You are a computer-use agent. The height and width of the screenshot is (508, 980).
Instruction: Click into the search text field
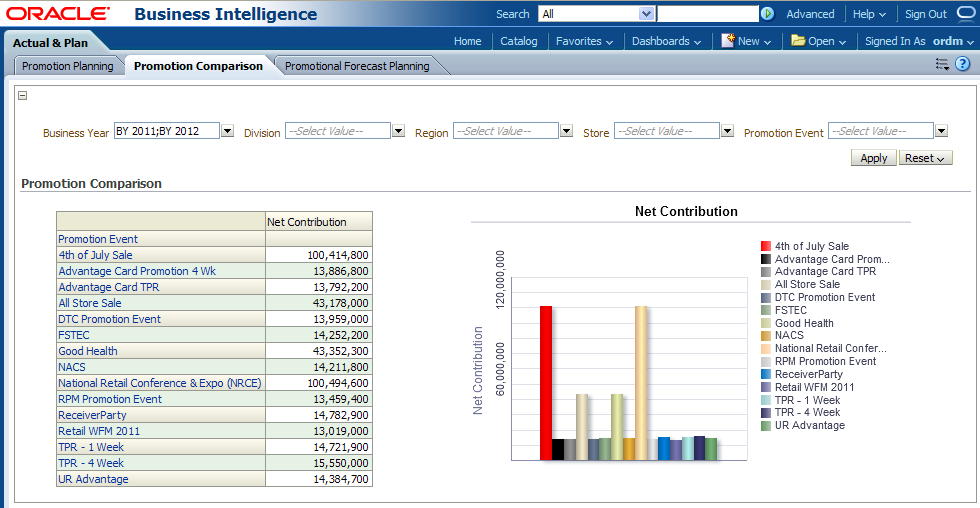(x=707, y=14)
